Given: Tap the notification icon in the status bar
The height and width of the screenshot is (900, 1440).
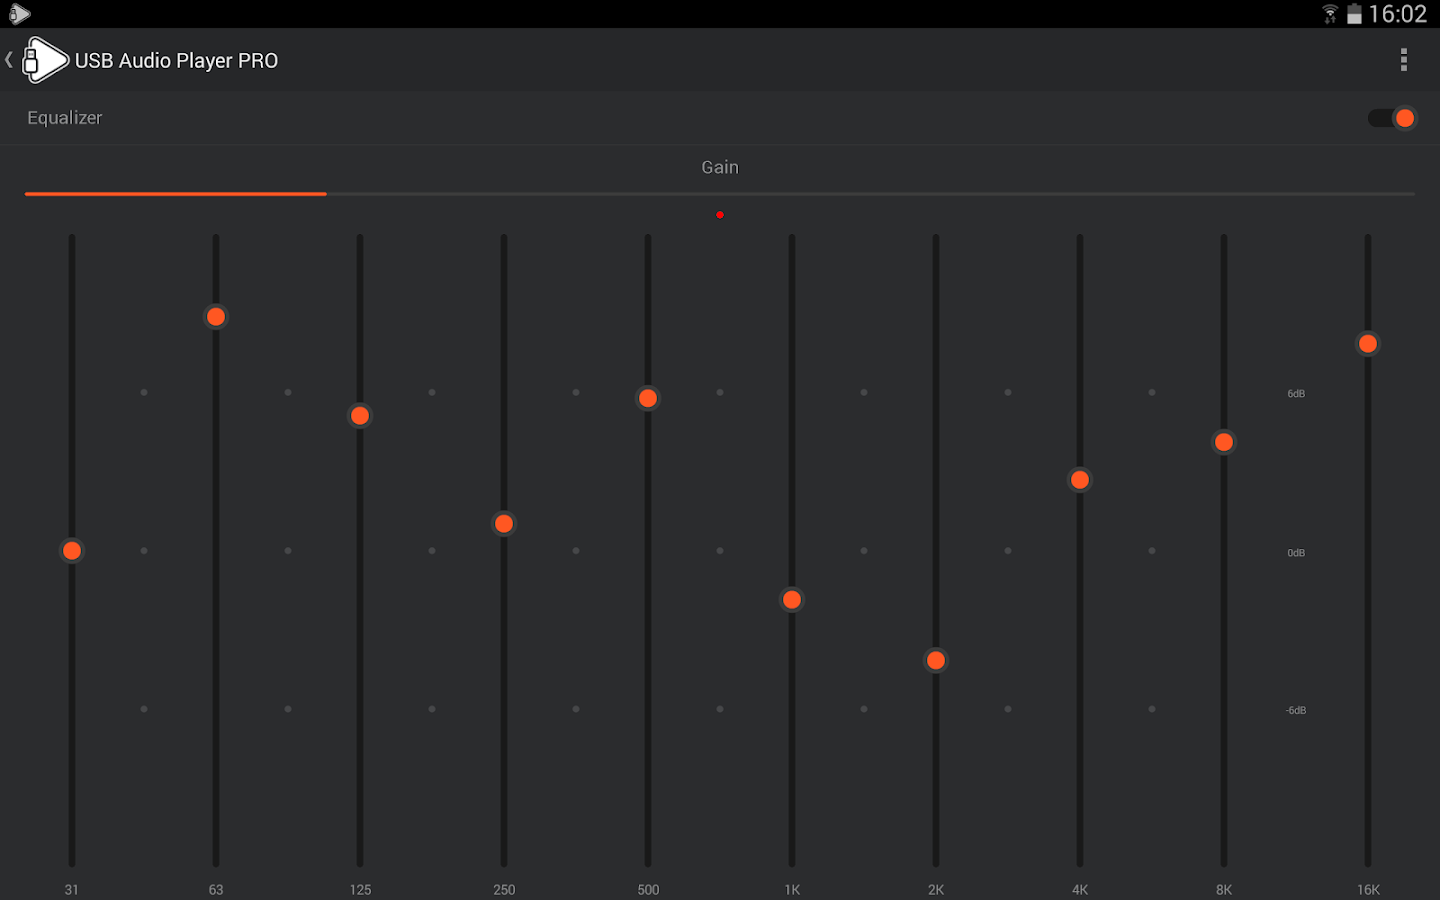Looking at the screenshot, I should 18,14.
